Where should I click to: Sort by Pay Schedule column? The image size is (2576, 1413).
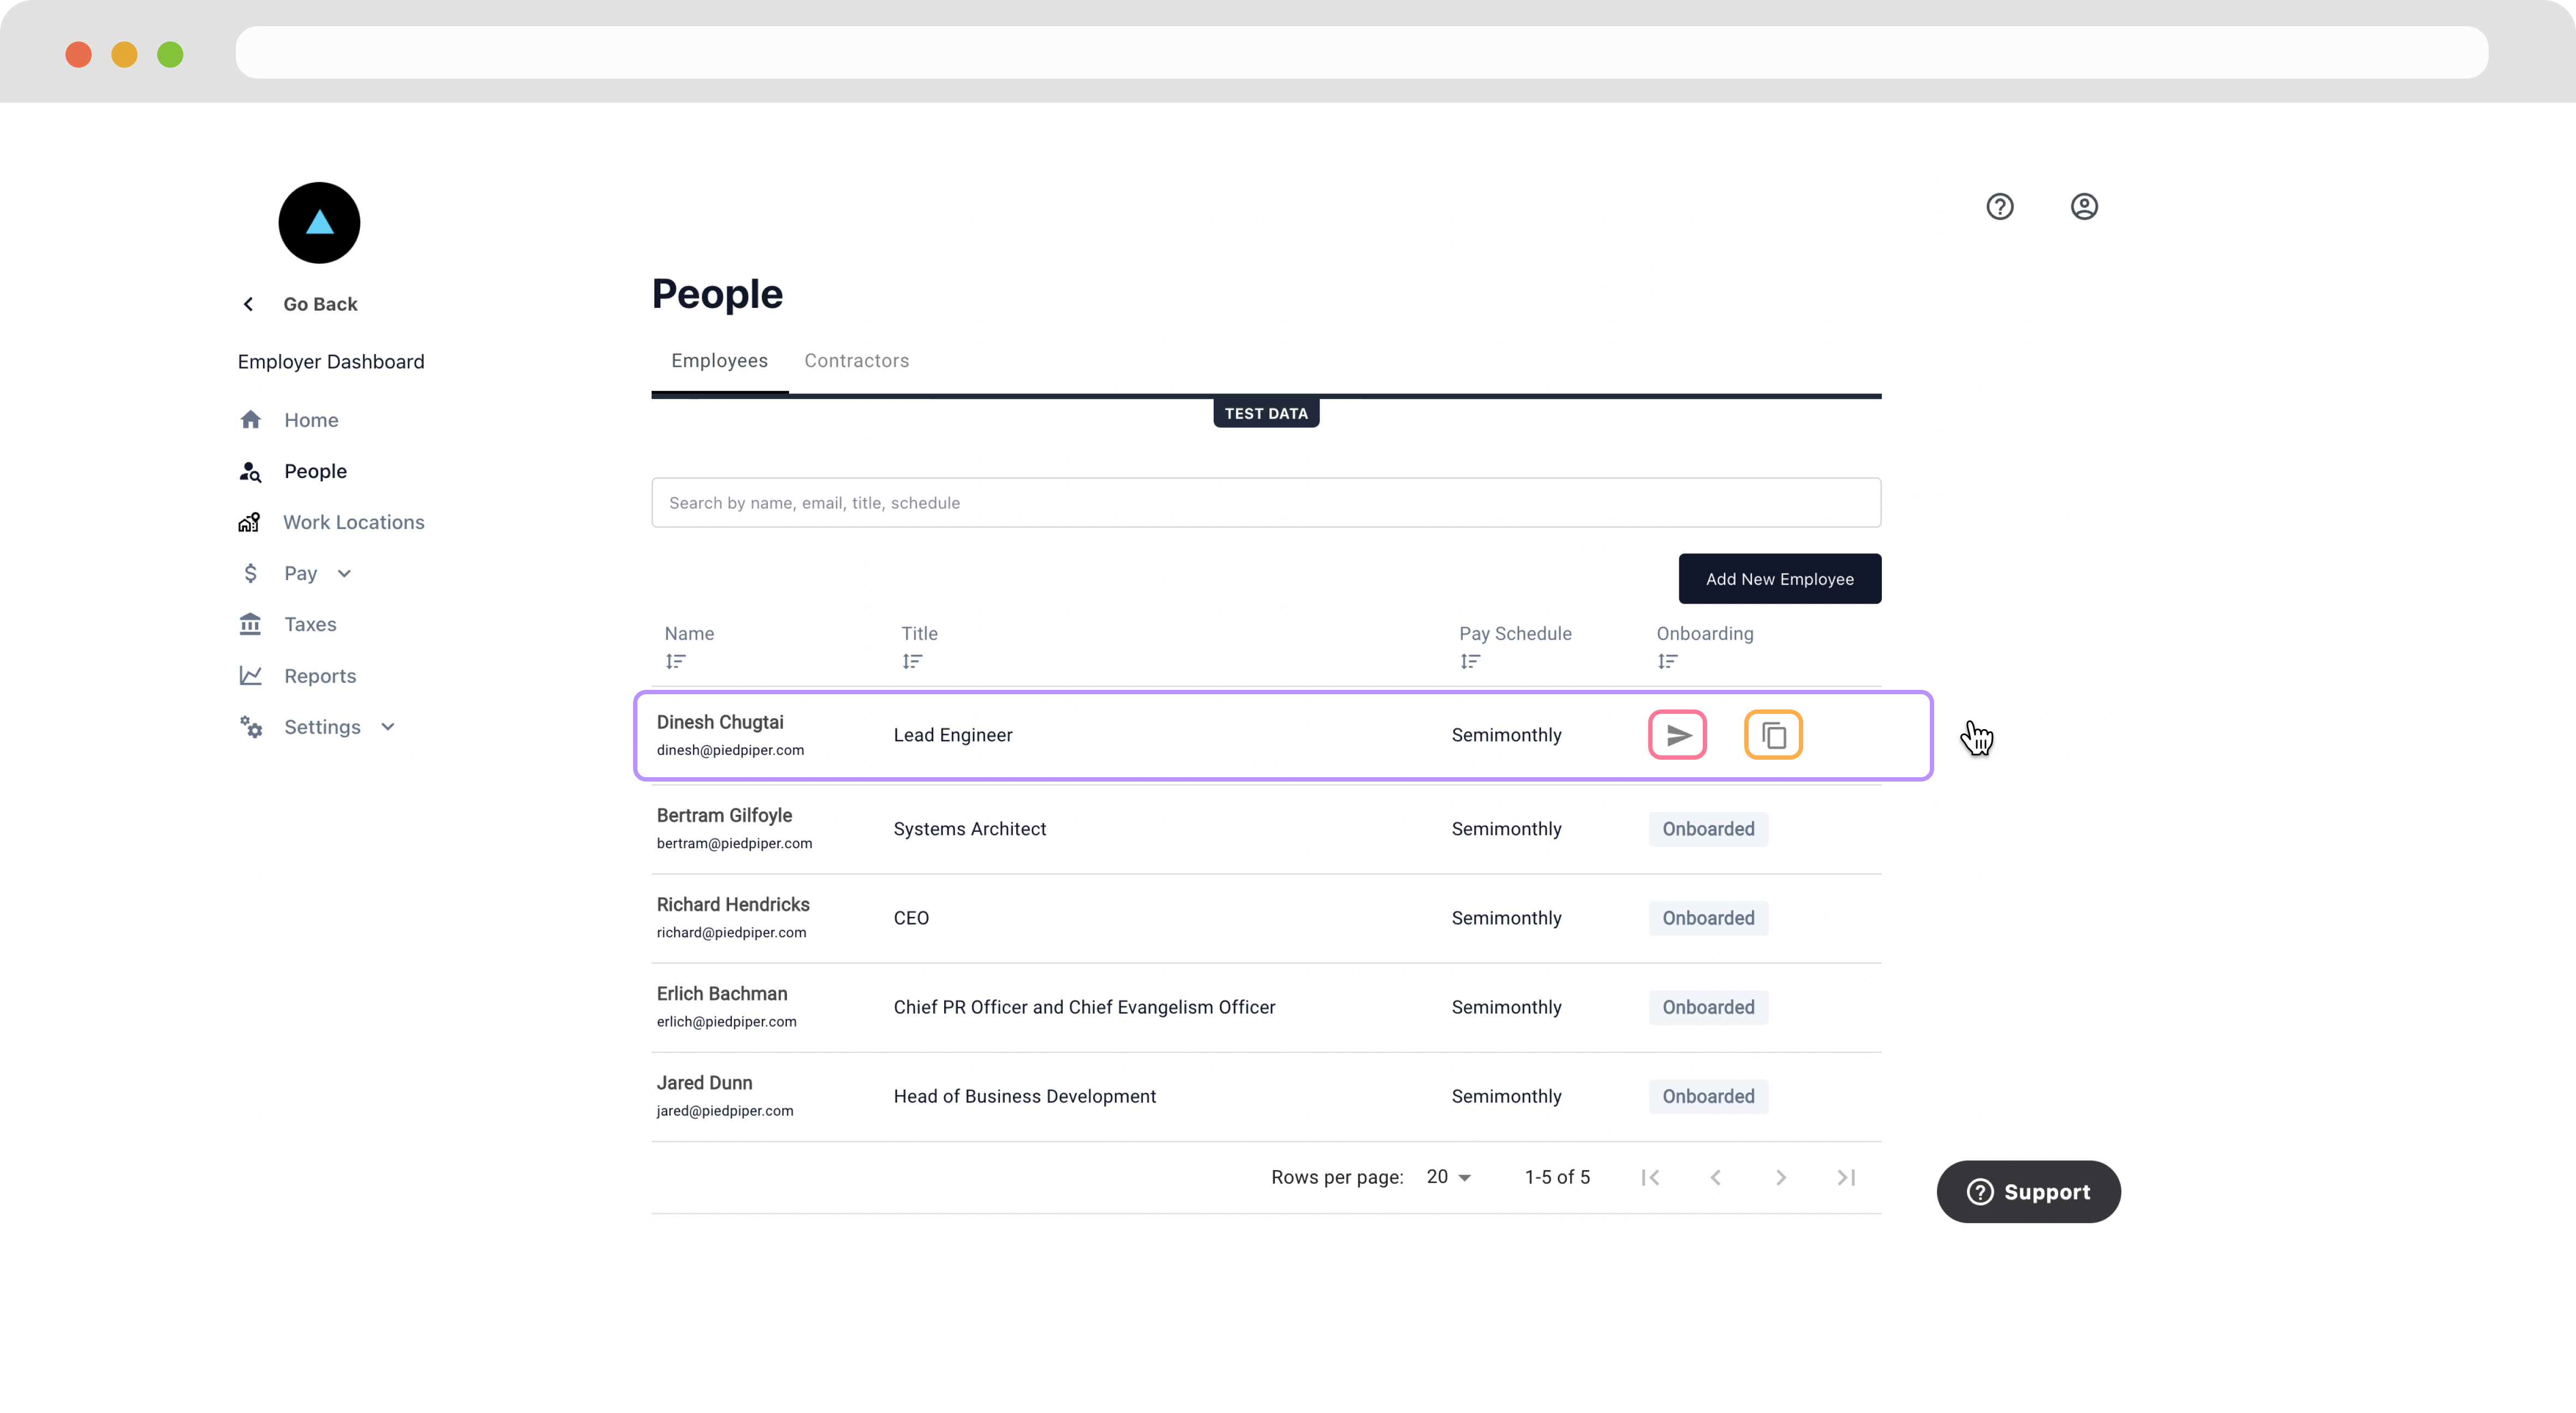point(1469,661)
